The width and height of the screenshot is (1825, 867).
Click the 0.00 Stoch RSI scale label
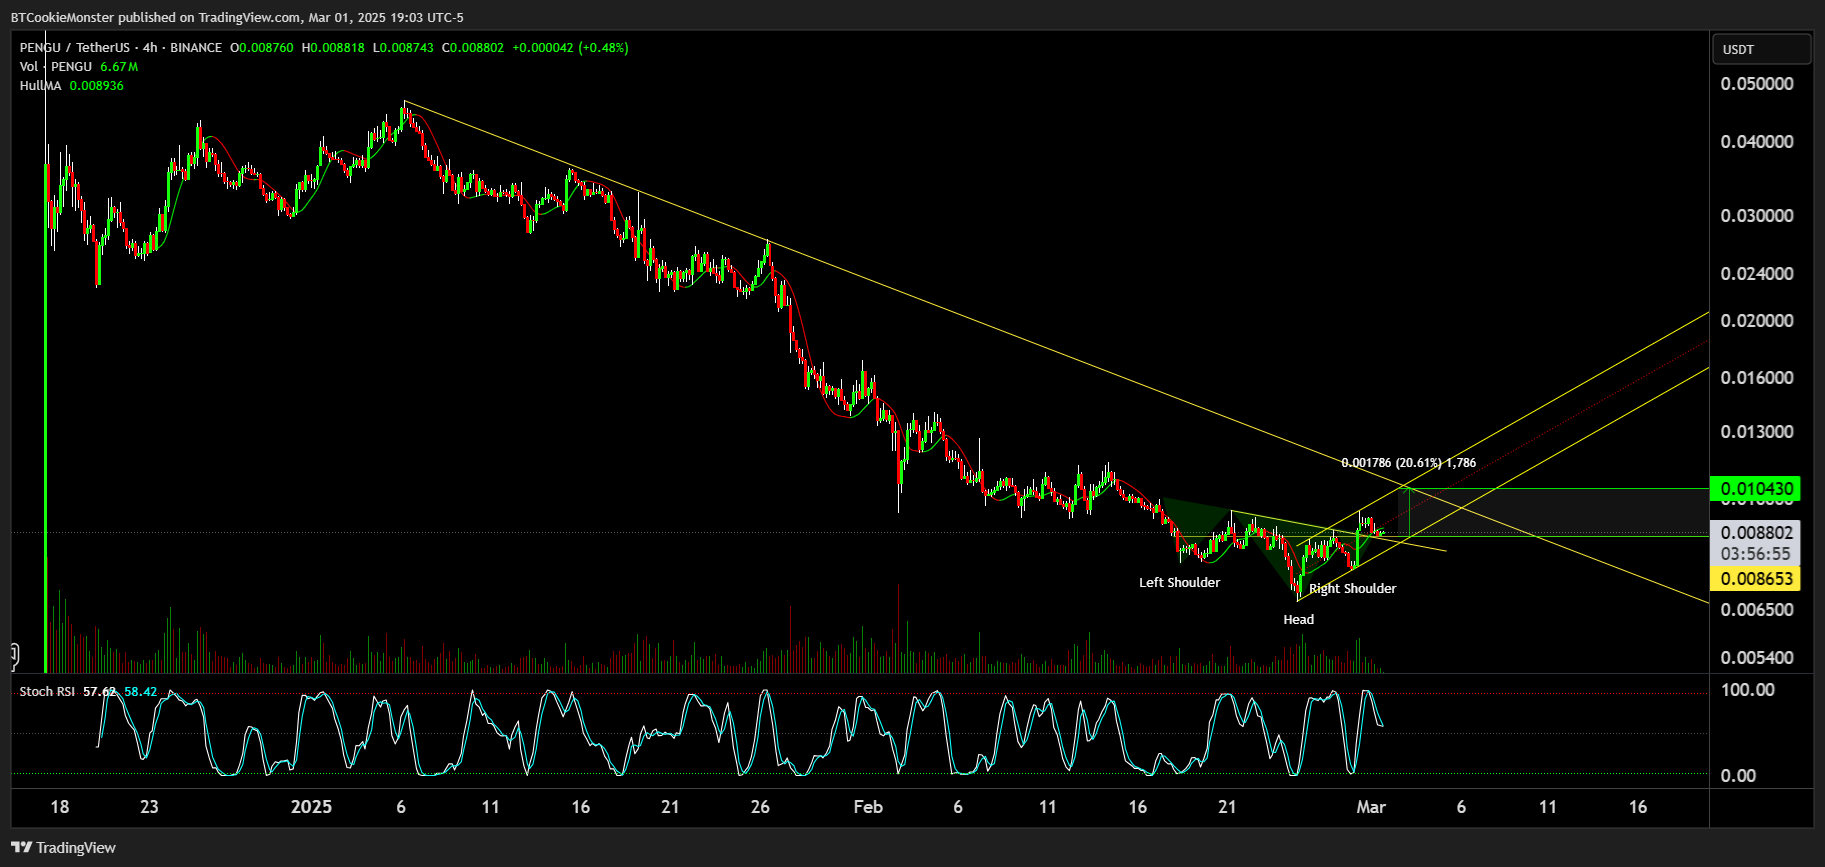click(x=1738, y=775)
